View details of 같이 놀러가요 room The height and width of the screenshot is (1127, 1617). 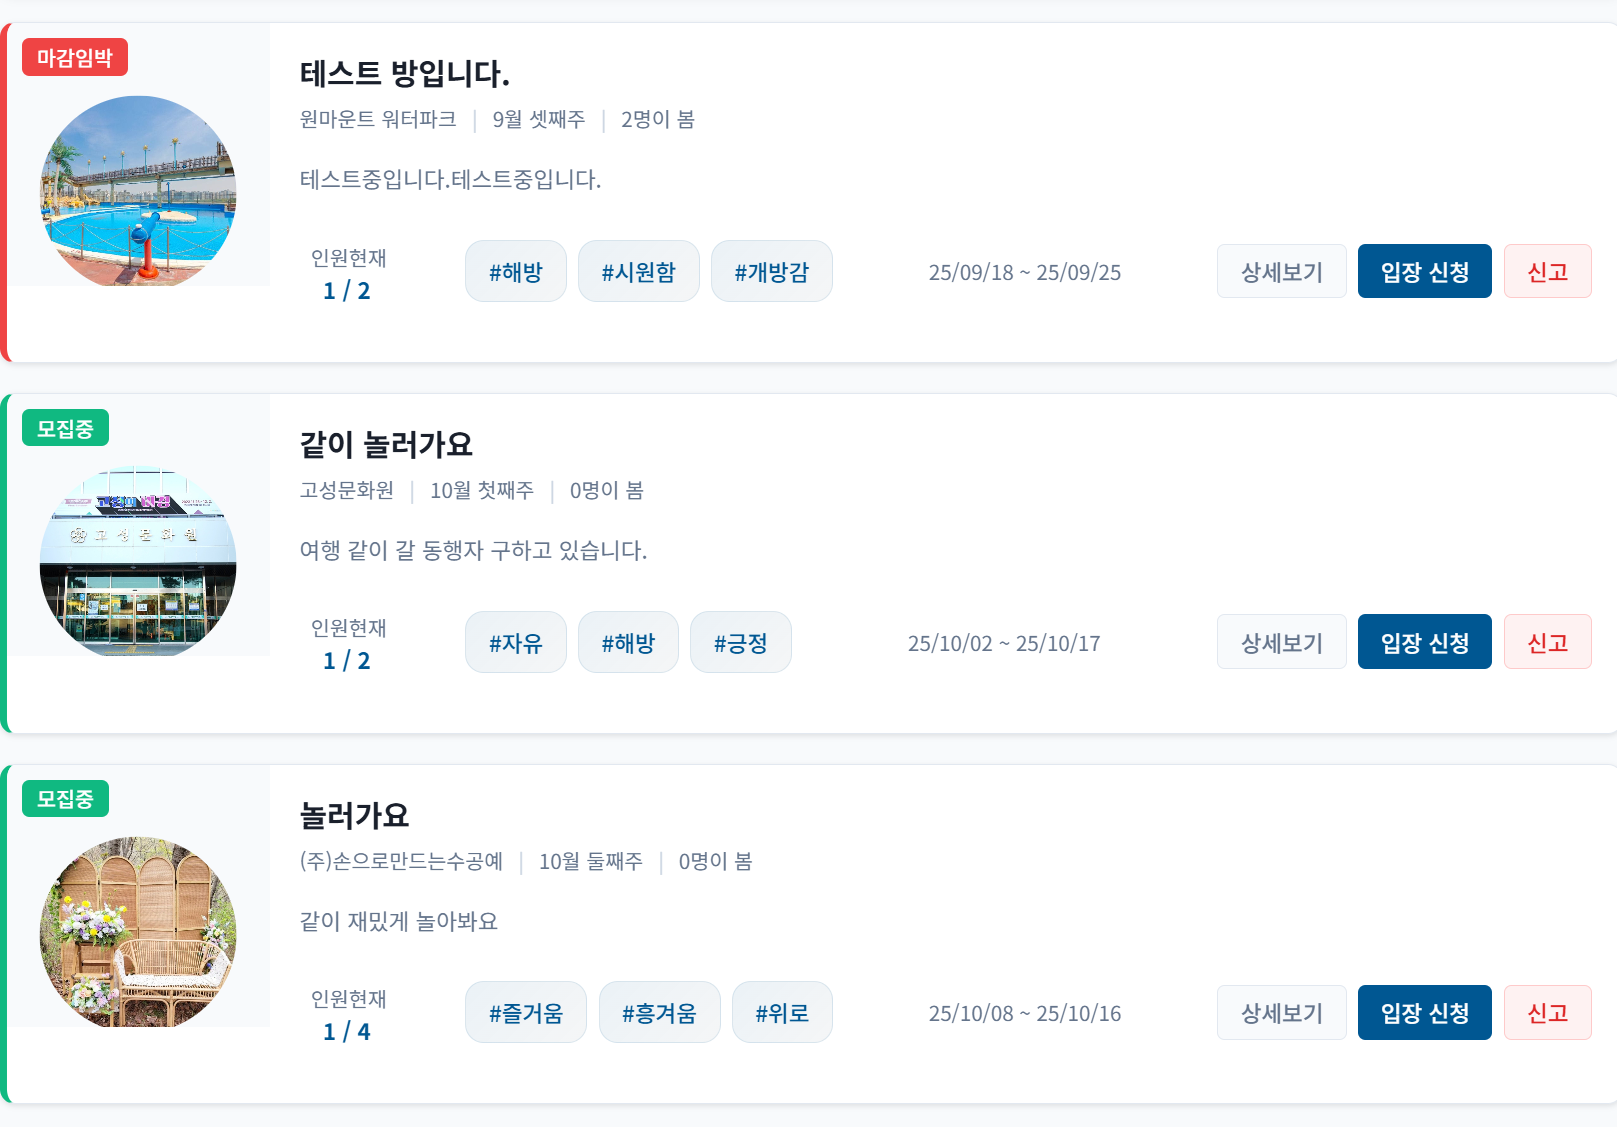coord(1282,642)
